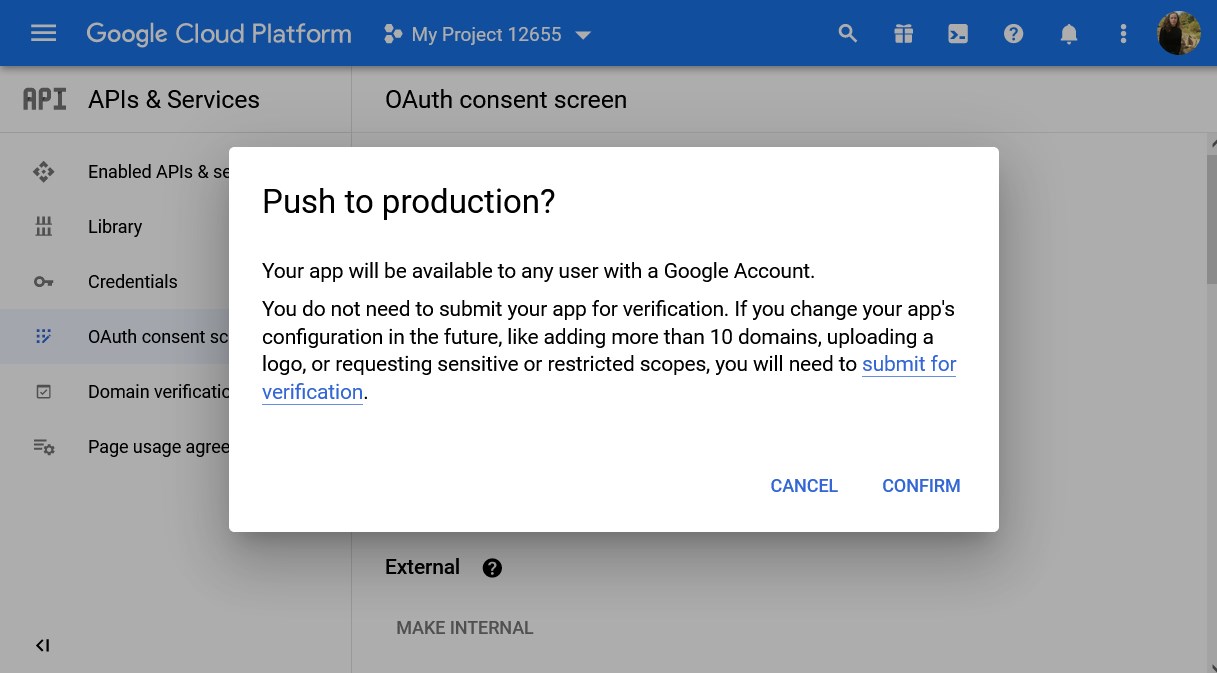Click the APIs & Services sidebar heading
The width and height of the screenshot is (1217, 673).
coord(174,100)
